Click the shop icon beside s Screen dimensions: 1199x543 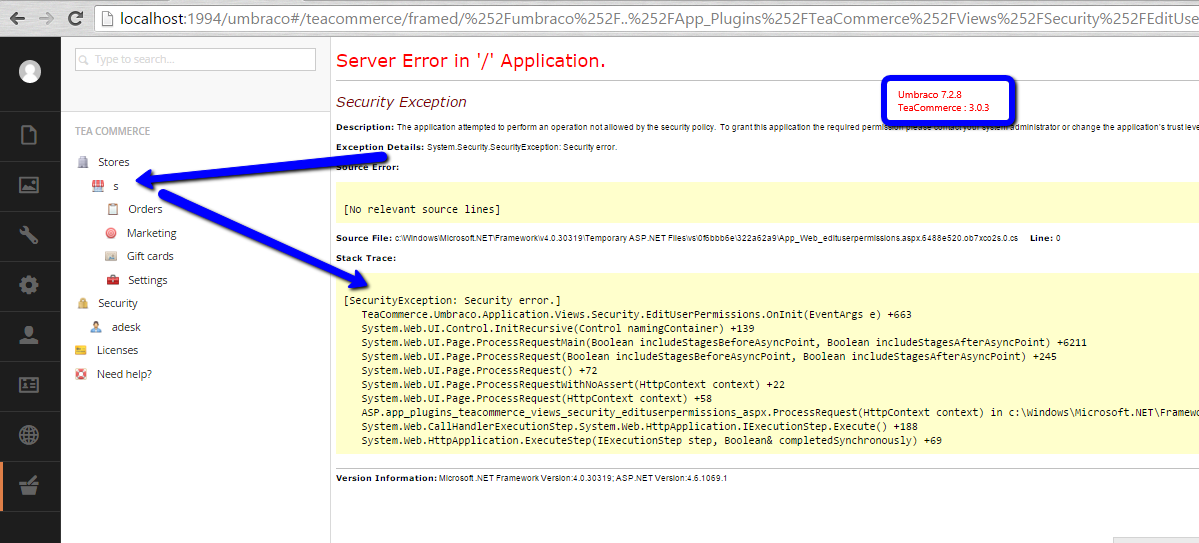97,186
